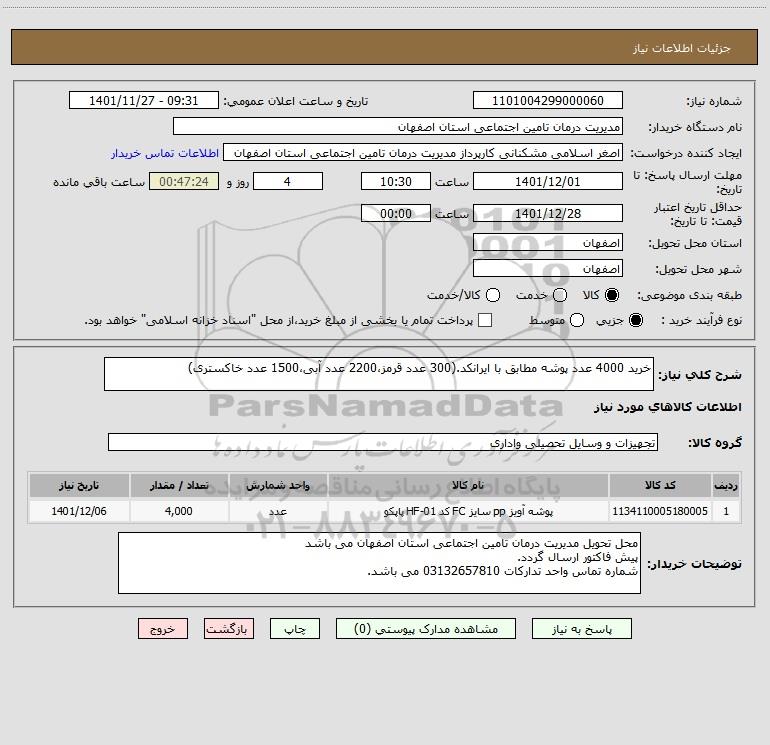Click the نام کالا column header
The height and width of the screenshot is (745, 770).
(x=468, y=485)
